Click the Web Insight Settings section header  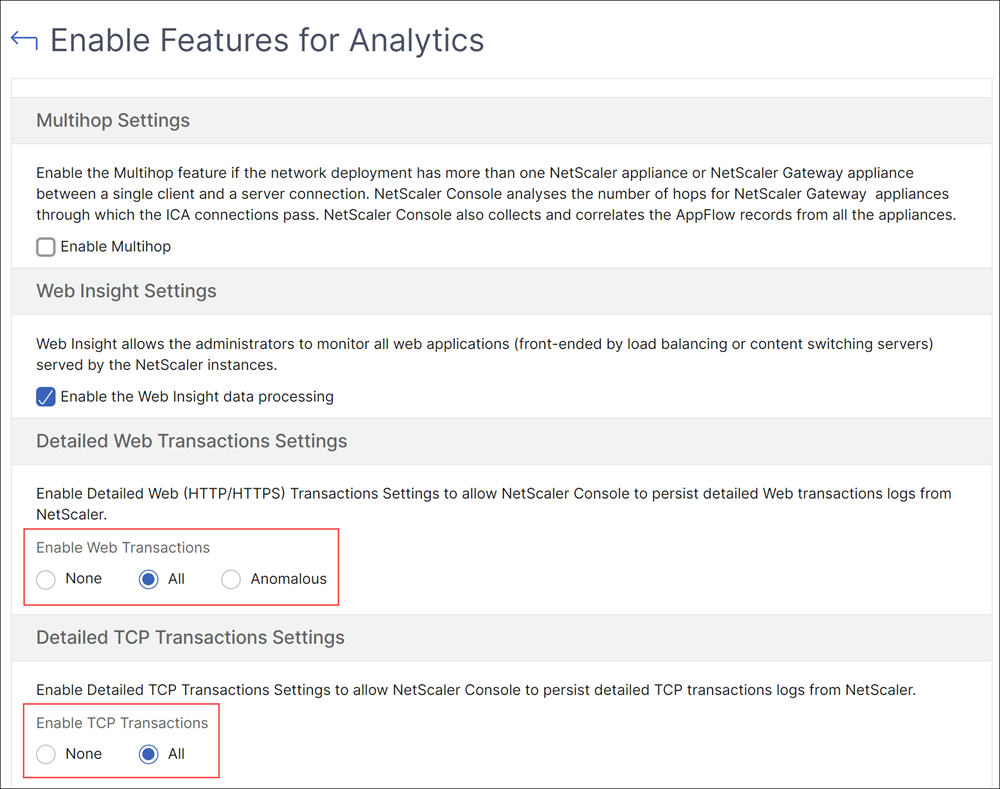(126, 291)
